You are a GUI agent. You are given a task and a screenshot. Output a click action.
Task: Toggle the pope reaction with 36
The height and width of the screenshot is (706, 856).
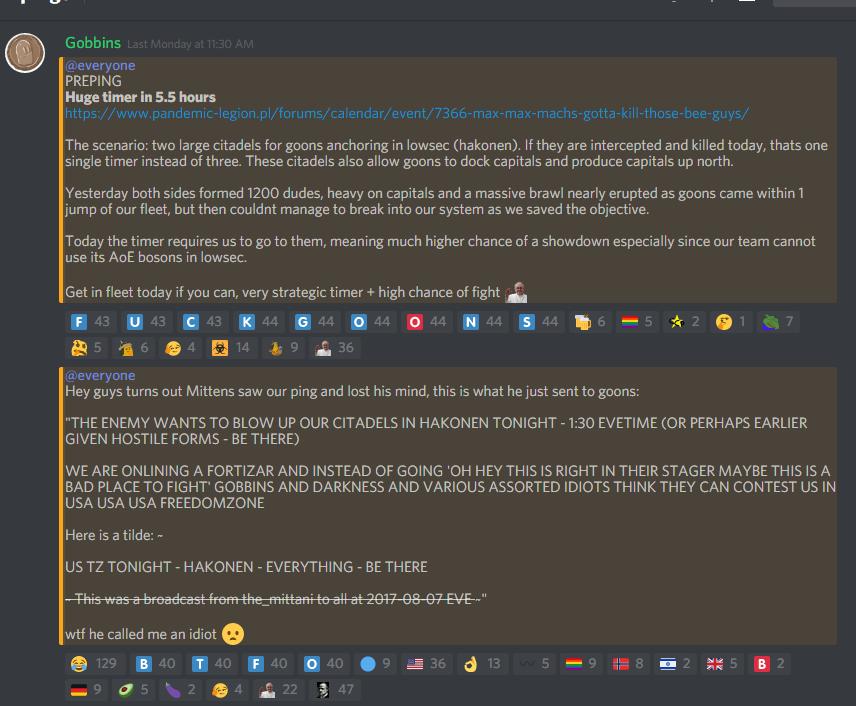335,348
